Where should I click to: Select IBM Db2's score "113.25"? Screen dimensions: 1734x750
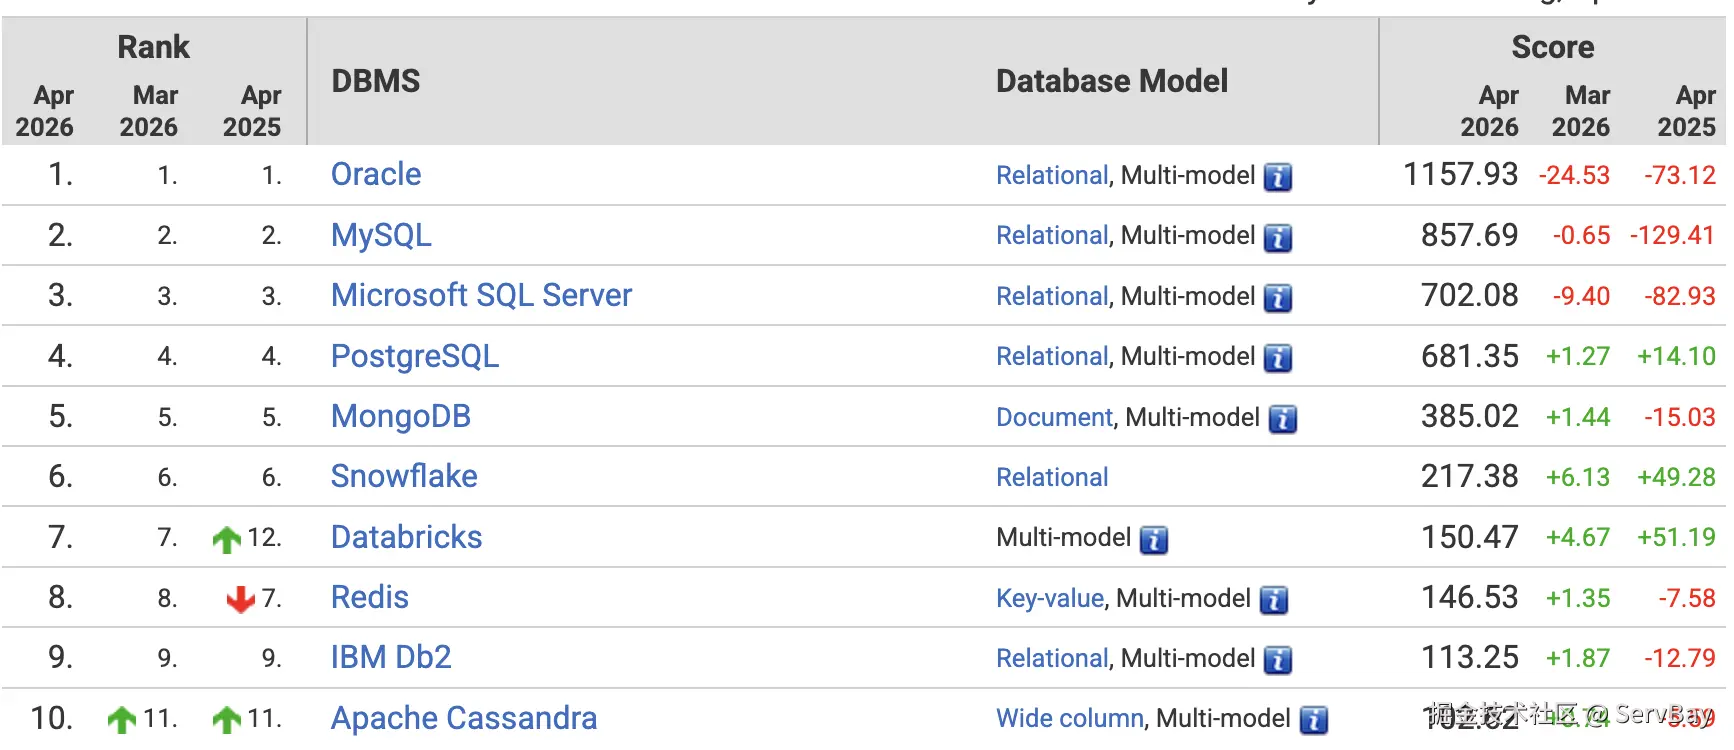pyautogui.click(x=1469, y=657)
